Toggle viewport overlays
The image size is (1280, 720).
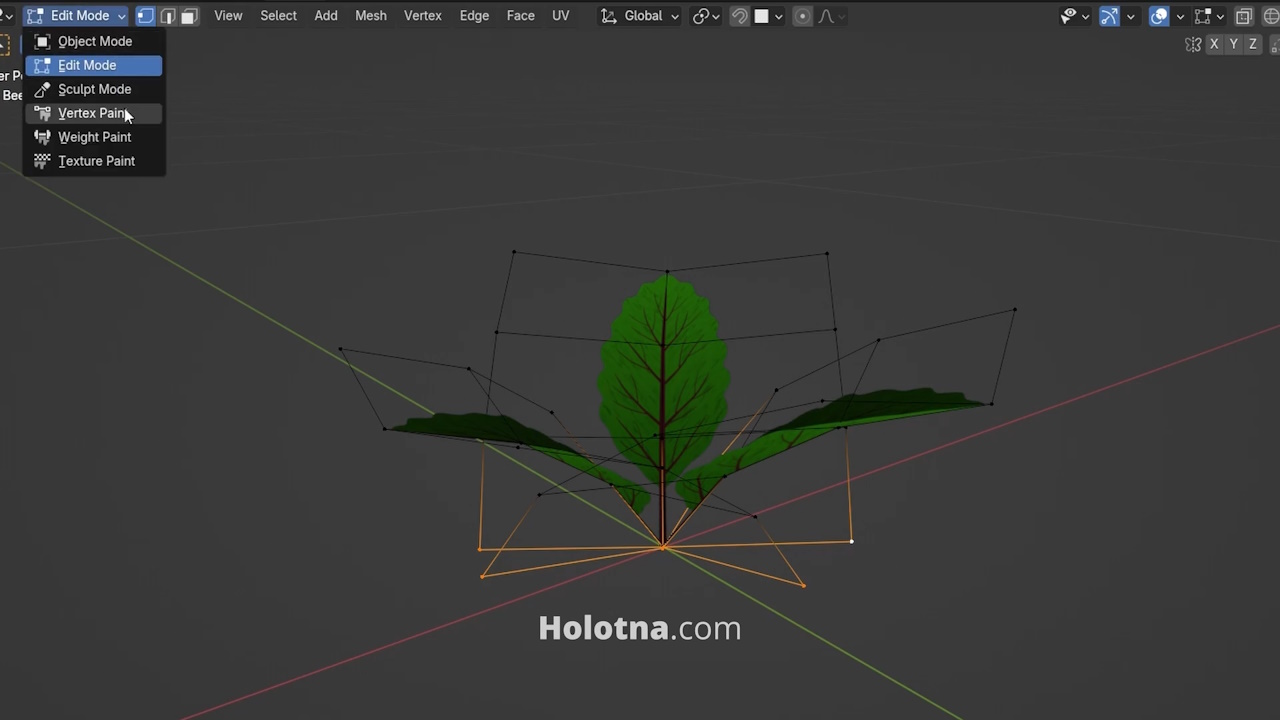point(1159,16)
